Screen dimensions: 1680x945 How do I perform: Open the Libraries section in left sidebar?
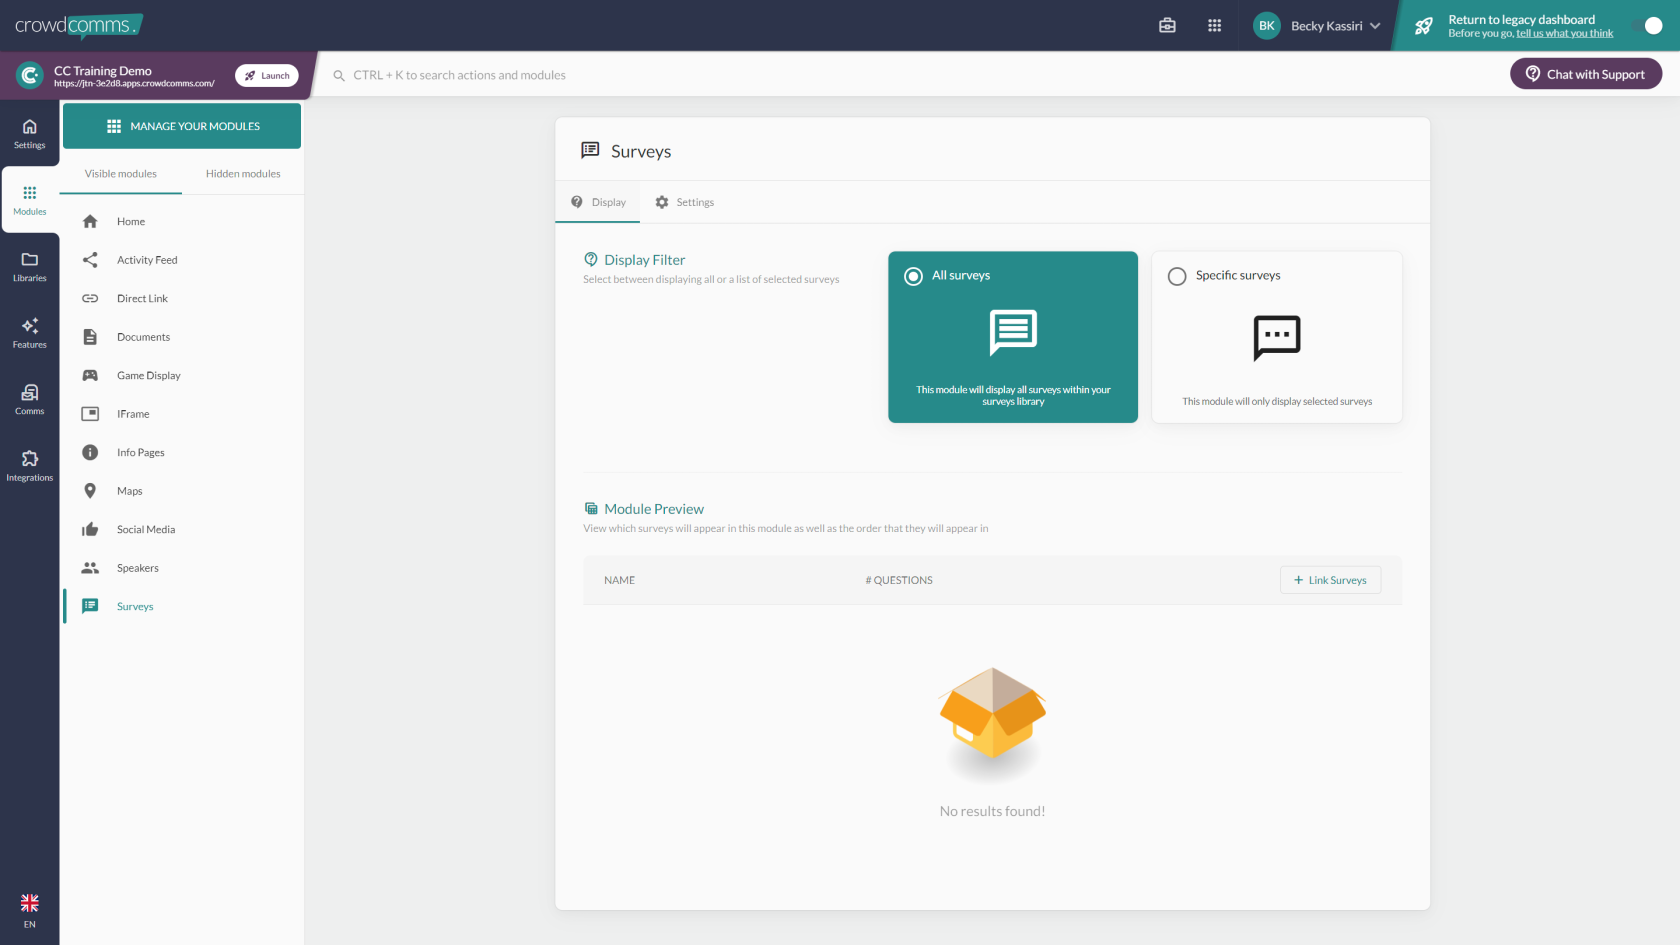coord(29,267)
